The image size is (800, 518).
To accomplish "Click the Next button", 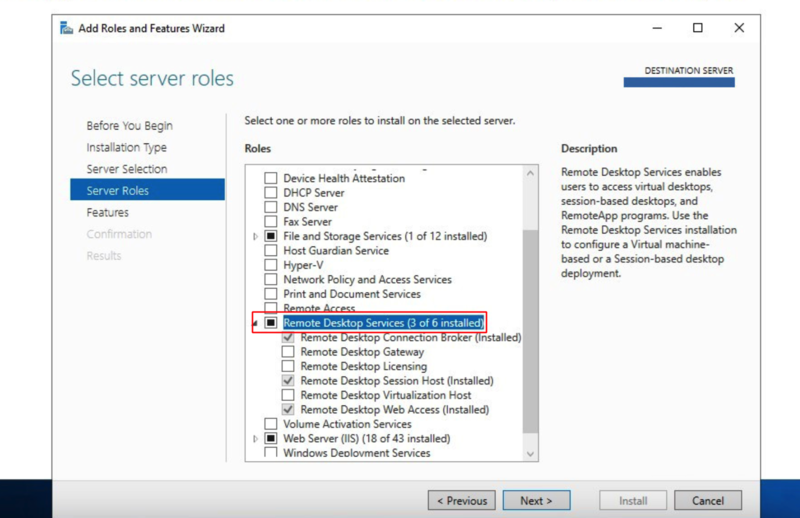I will 536,501.
